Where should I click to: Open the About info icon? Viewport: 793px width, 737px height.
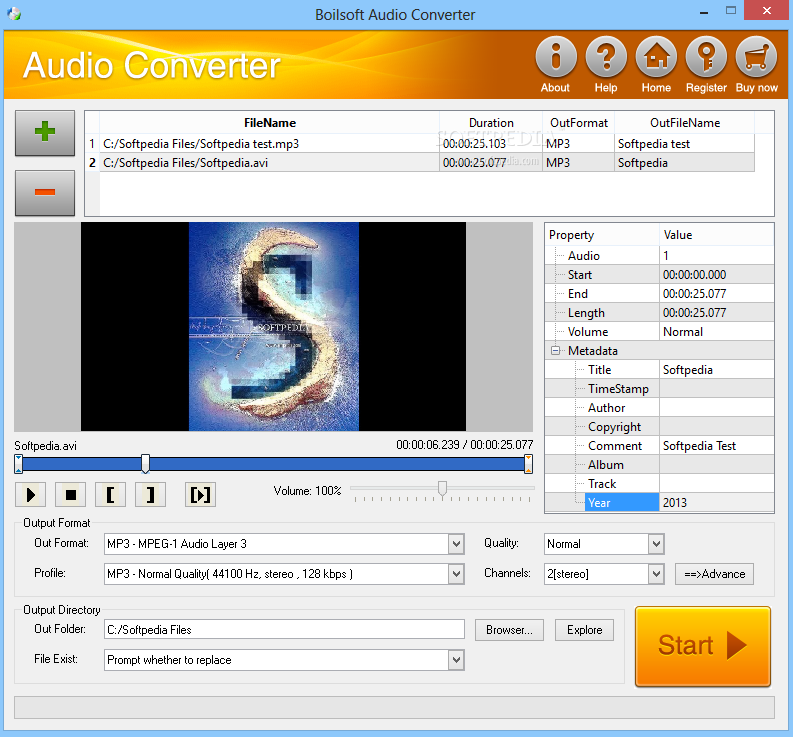[556, 57]
